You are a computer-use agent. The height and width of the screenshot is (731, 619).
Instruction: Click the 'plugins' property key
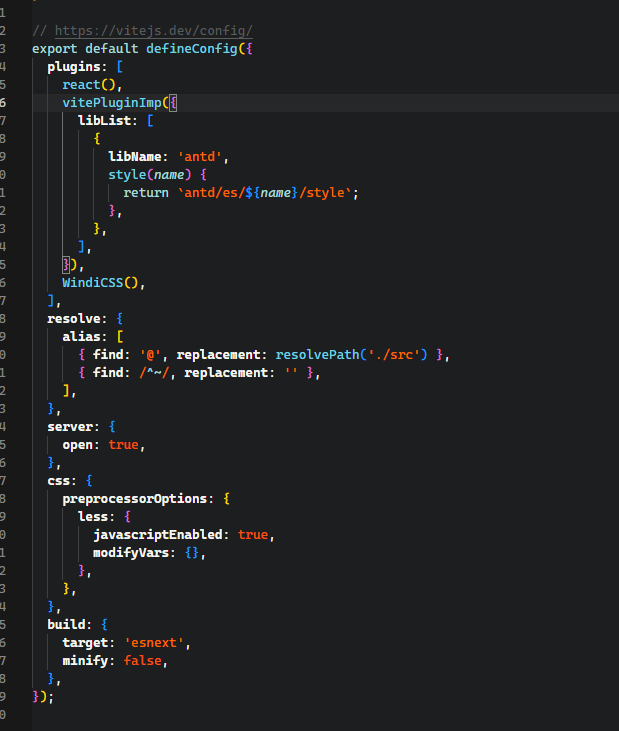(74, 67)
